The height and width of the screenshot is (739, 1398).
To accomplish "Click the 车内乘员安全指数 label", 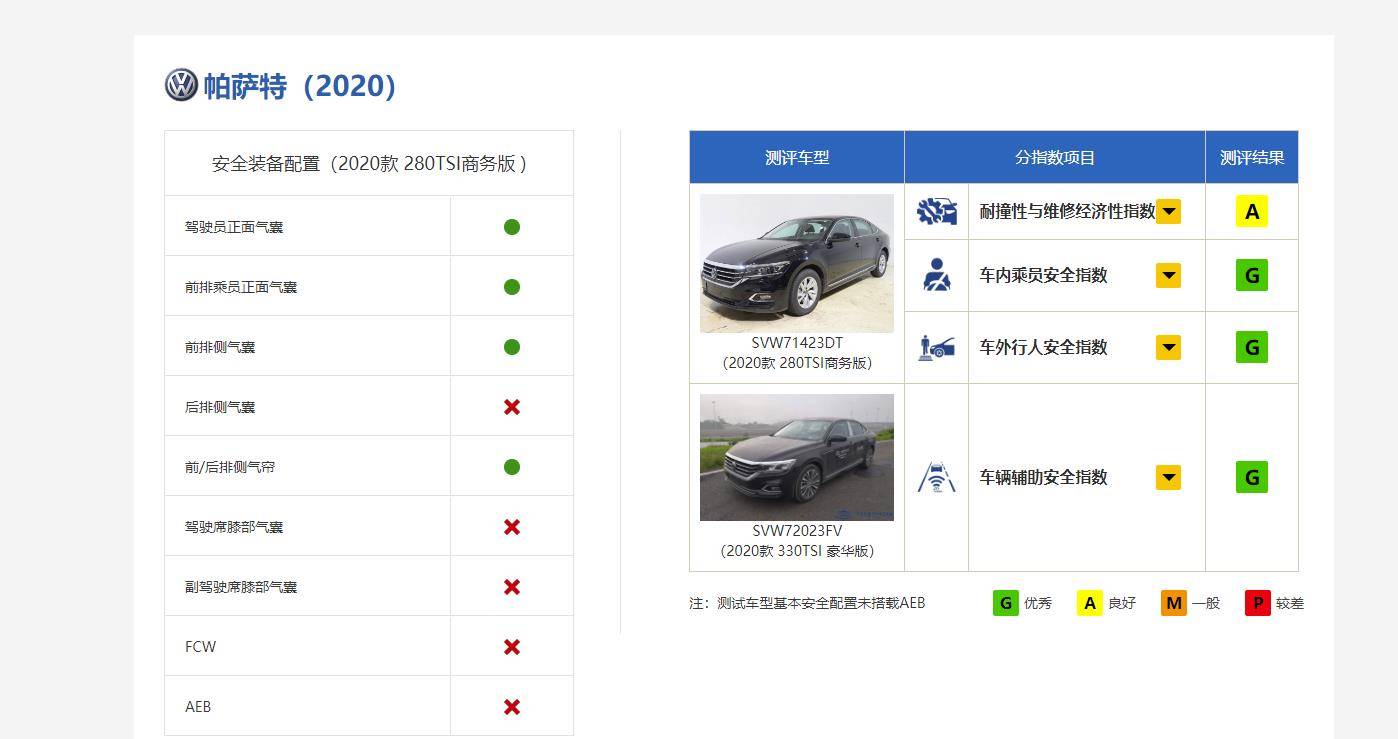I will [x=1043, y=275].
